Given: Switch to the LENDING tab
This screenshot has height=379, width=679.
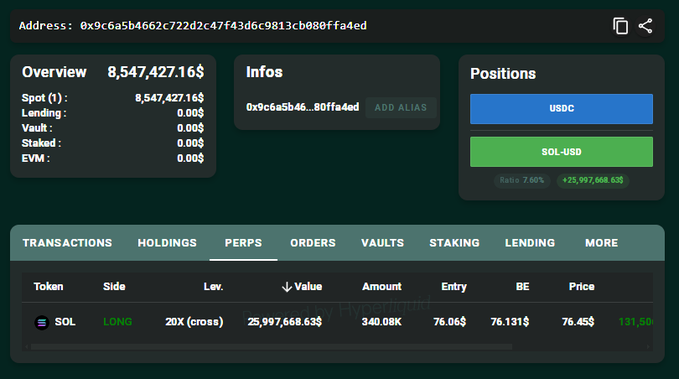Looking at the screenshot, I should [530, 243].
